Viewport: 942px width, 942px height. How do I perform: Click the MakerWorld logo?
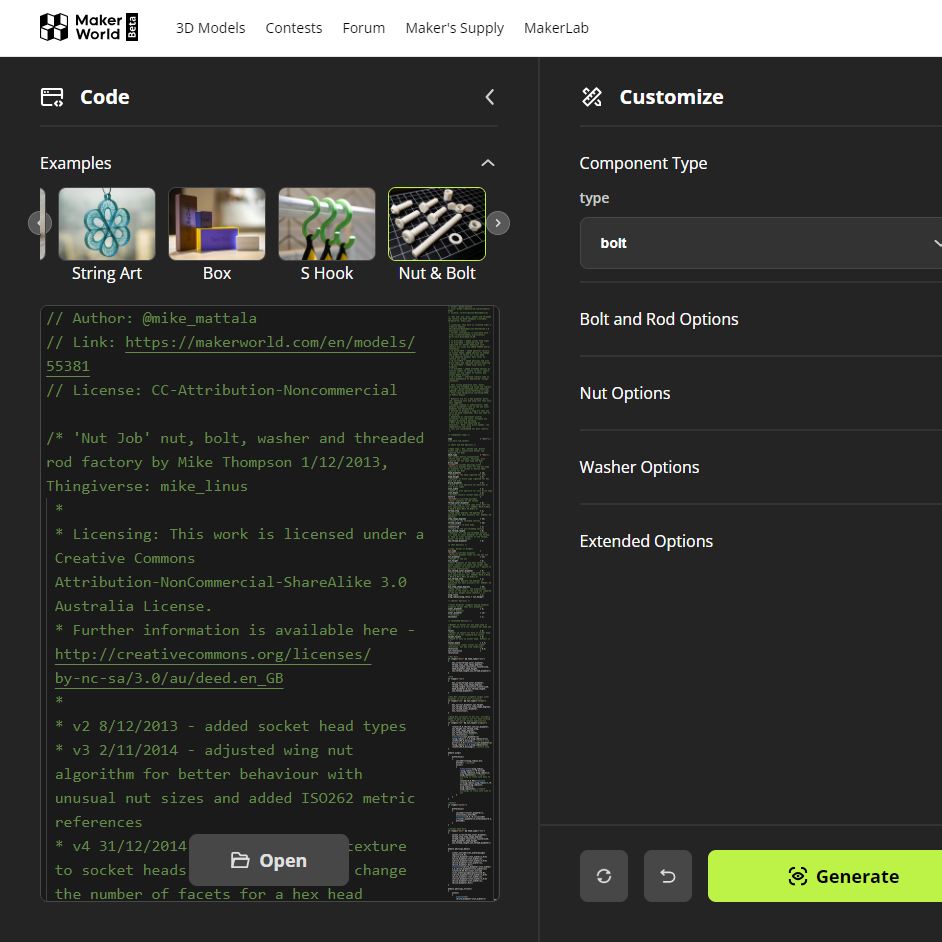[x=89, y=28]
